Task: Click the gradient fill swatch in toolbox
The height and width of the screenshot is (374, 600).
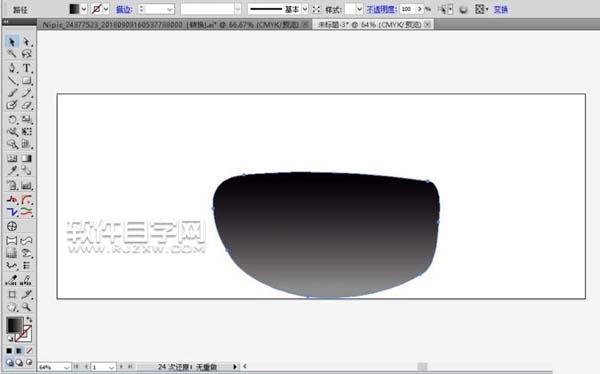Action: tap(15, 325)
